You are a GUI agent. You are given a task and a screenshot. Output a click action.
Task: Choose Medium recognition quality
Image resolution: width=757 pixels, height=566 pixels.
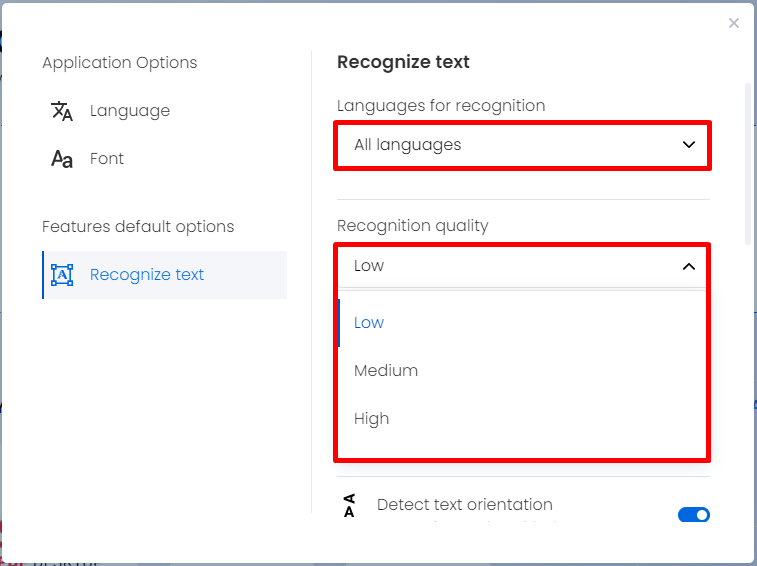[522, 370]
